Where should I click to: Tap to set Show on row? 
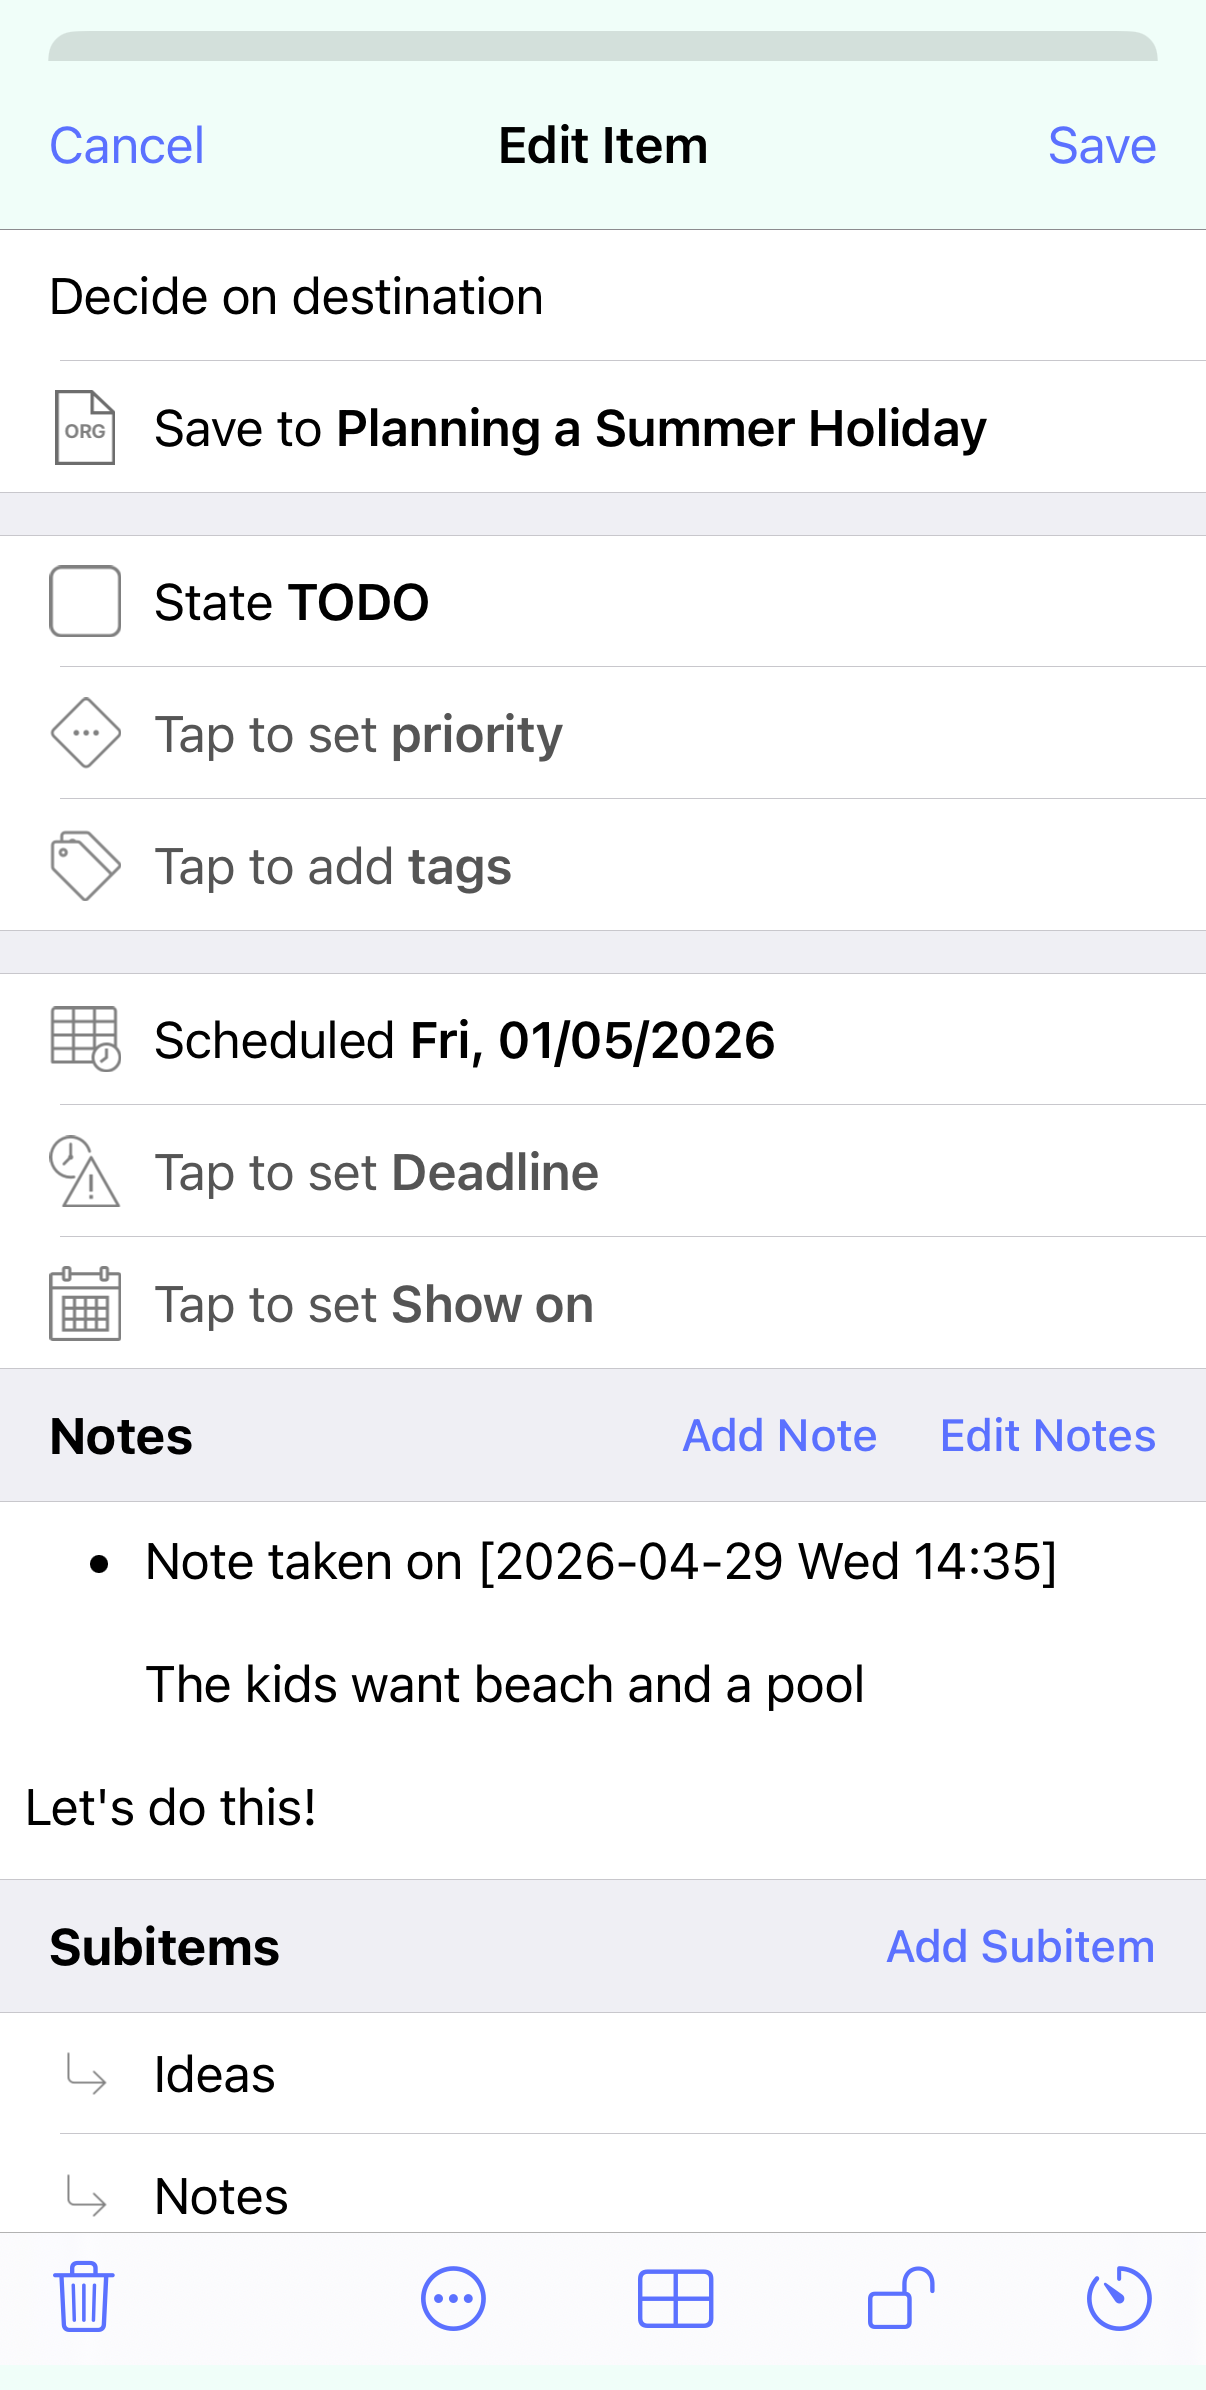tap(603, 1304)
